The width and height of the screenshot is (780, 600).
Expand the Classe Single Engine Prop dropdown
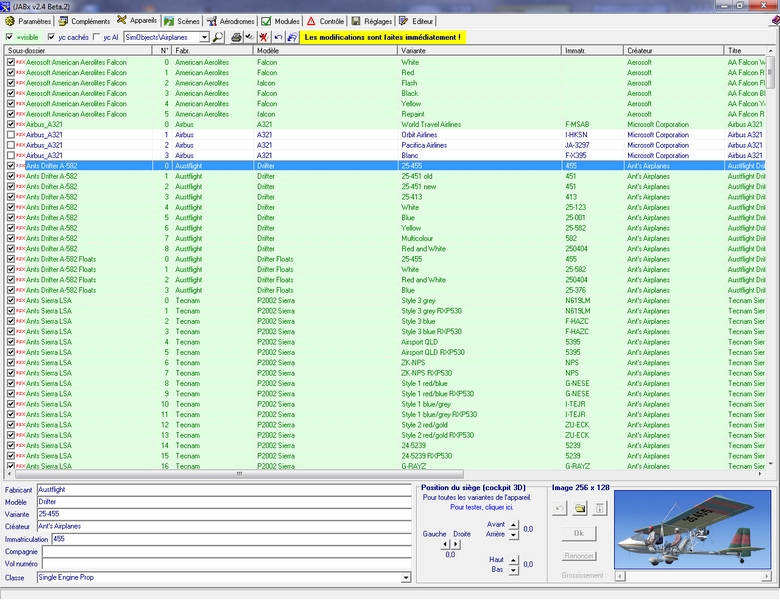coord(405,577)
